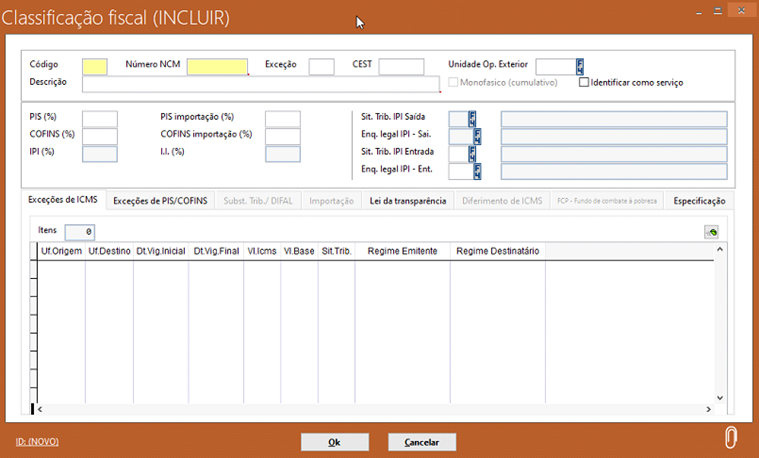Click the CEST input box
Image resolution: width=759 pixels, height=458 pixels.
401,66
